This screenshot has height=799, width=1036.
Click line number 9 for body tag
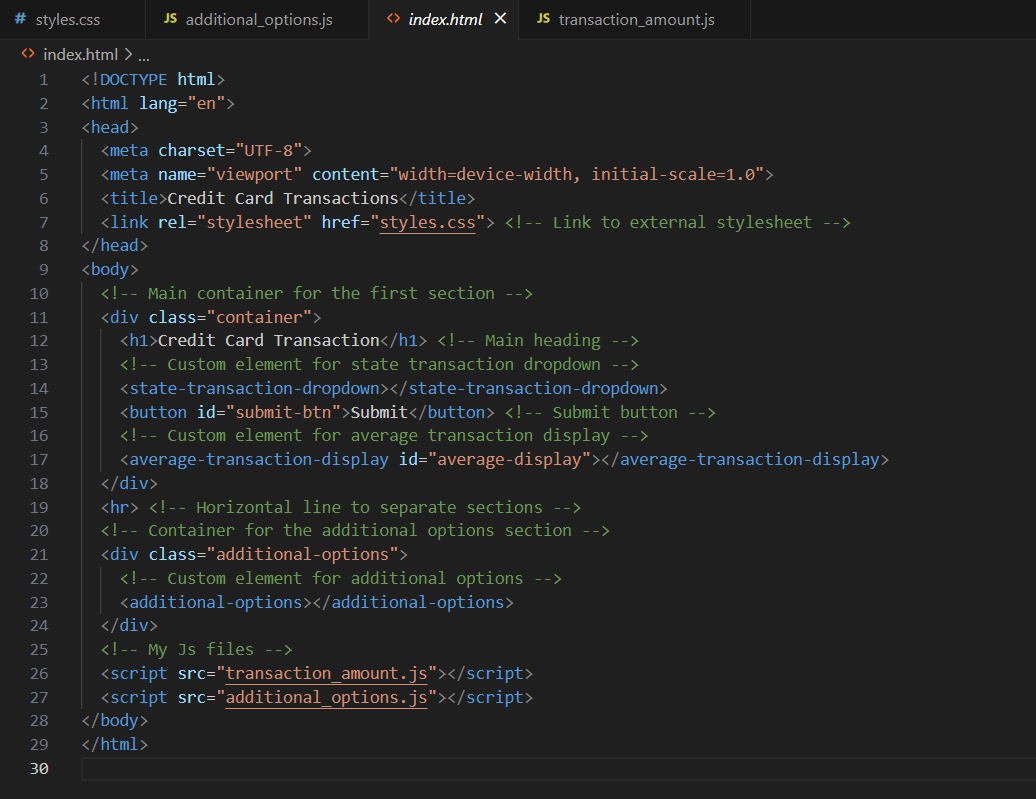pos(44,270)
